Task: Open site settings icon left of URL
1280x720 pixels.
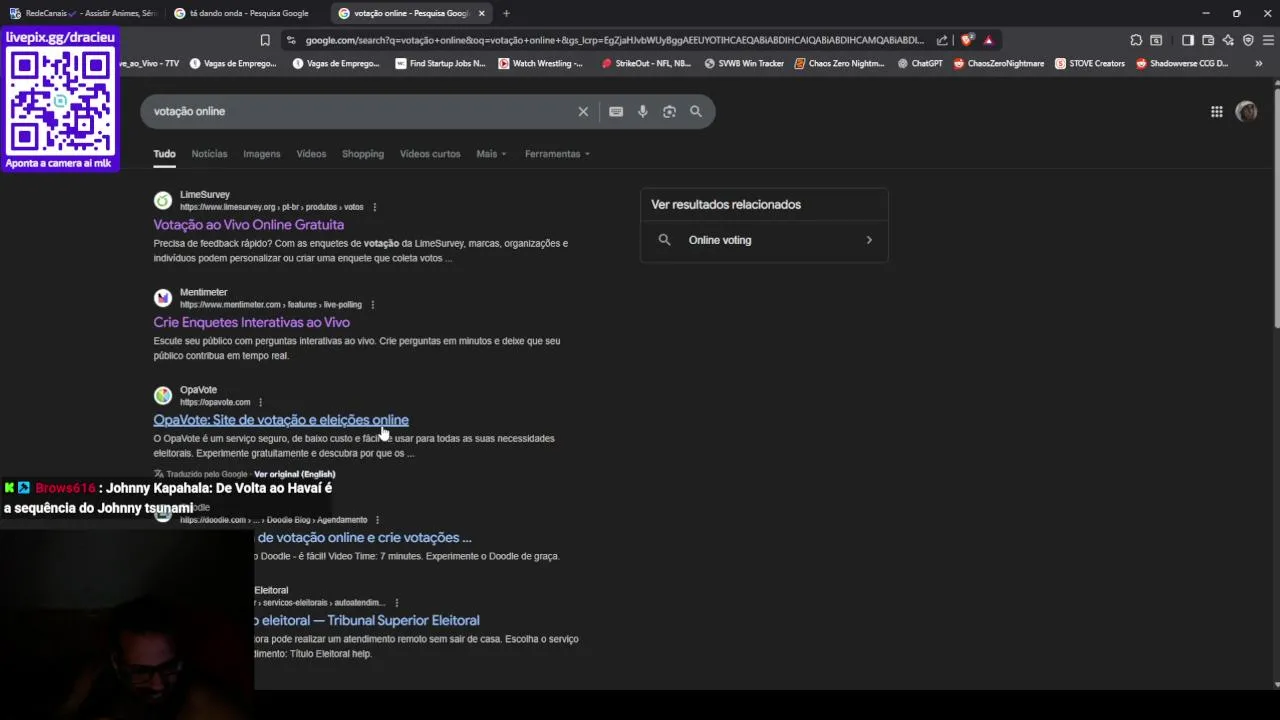Action: click(291, 40)
